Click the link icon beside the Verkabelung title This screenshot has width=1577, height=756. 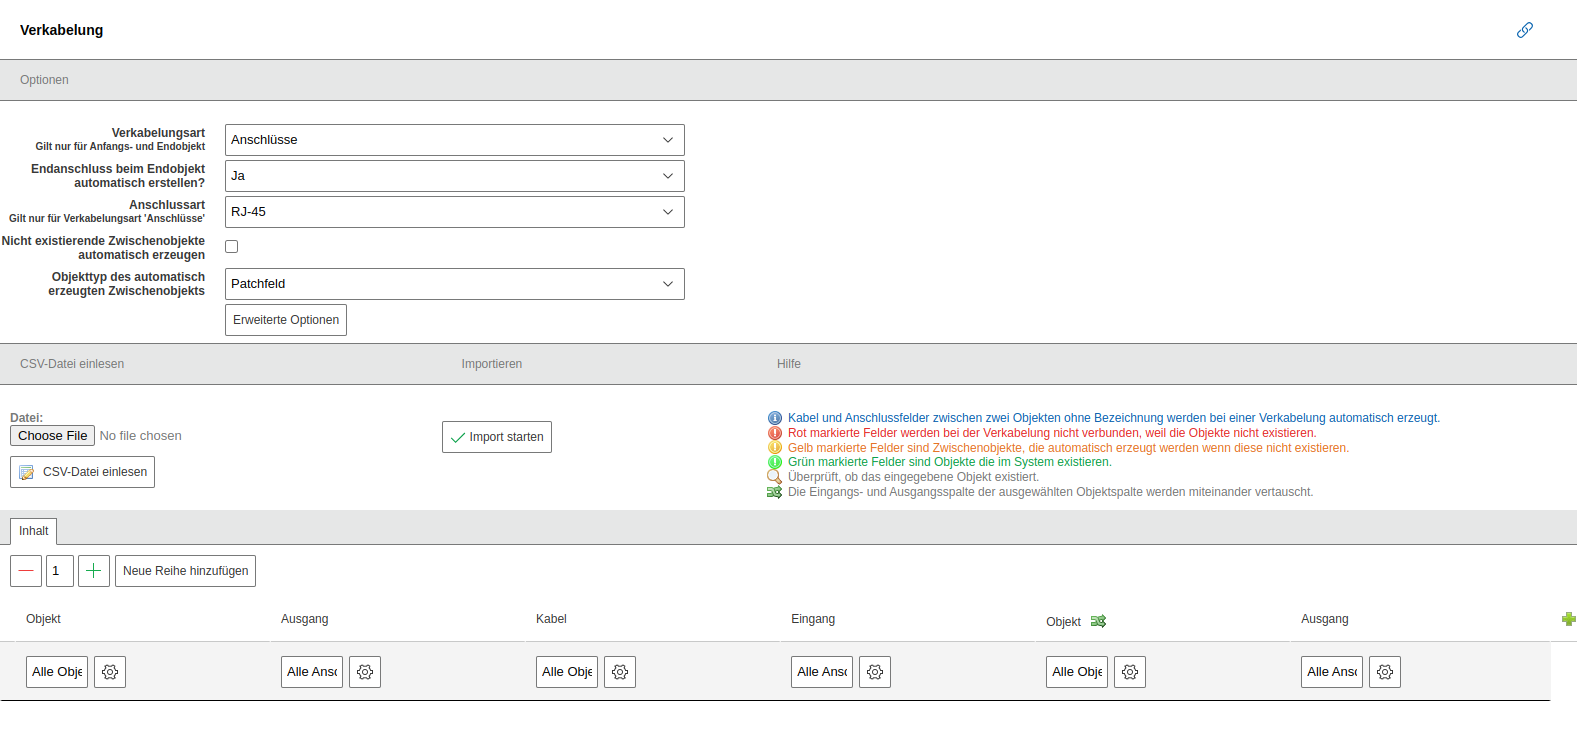[1524, 30]
